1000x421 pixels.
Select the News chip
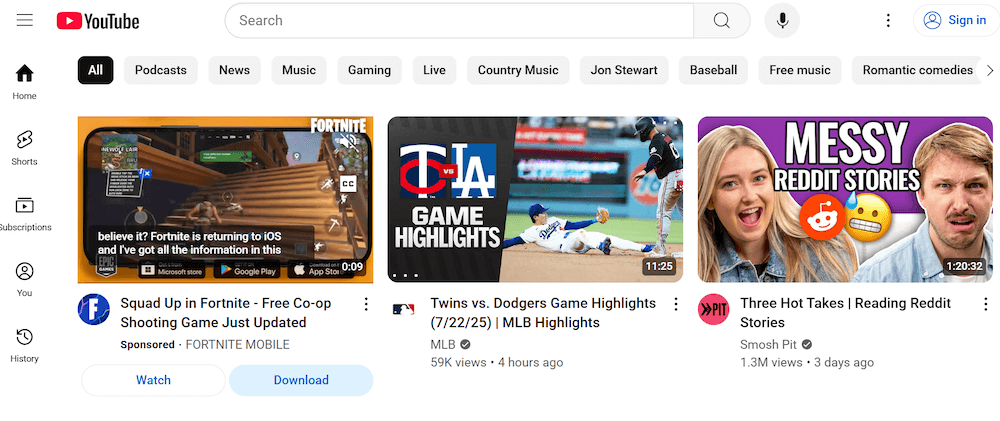234,70
